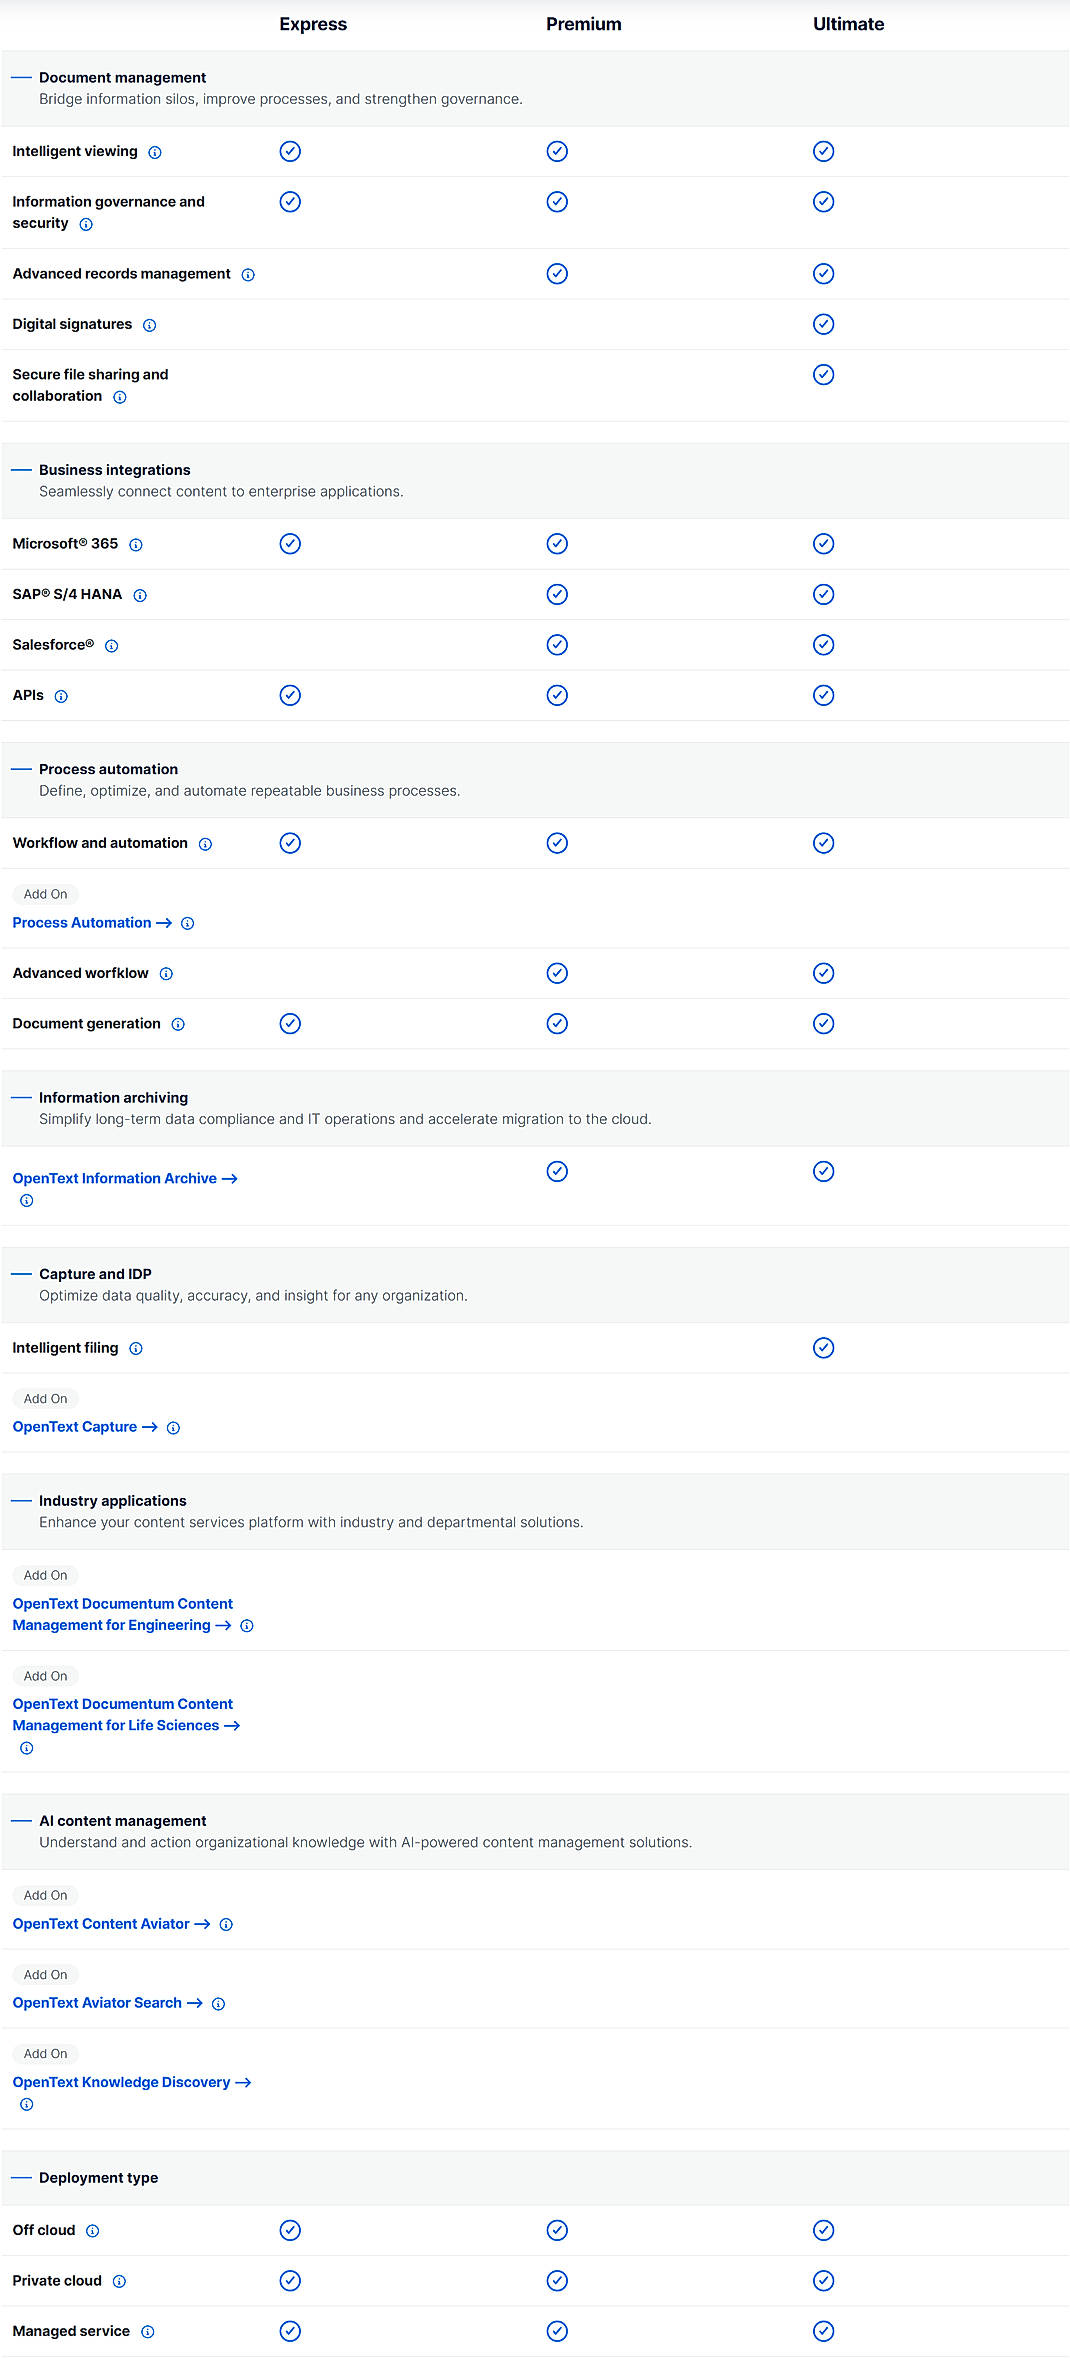The image size is (1070, 2358).
Task: Open the Microsoft 365 info icon
Action: [x=136, y=545]
